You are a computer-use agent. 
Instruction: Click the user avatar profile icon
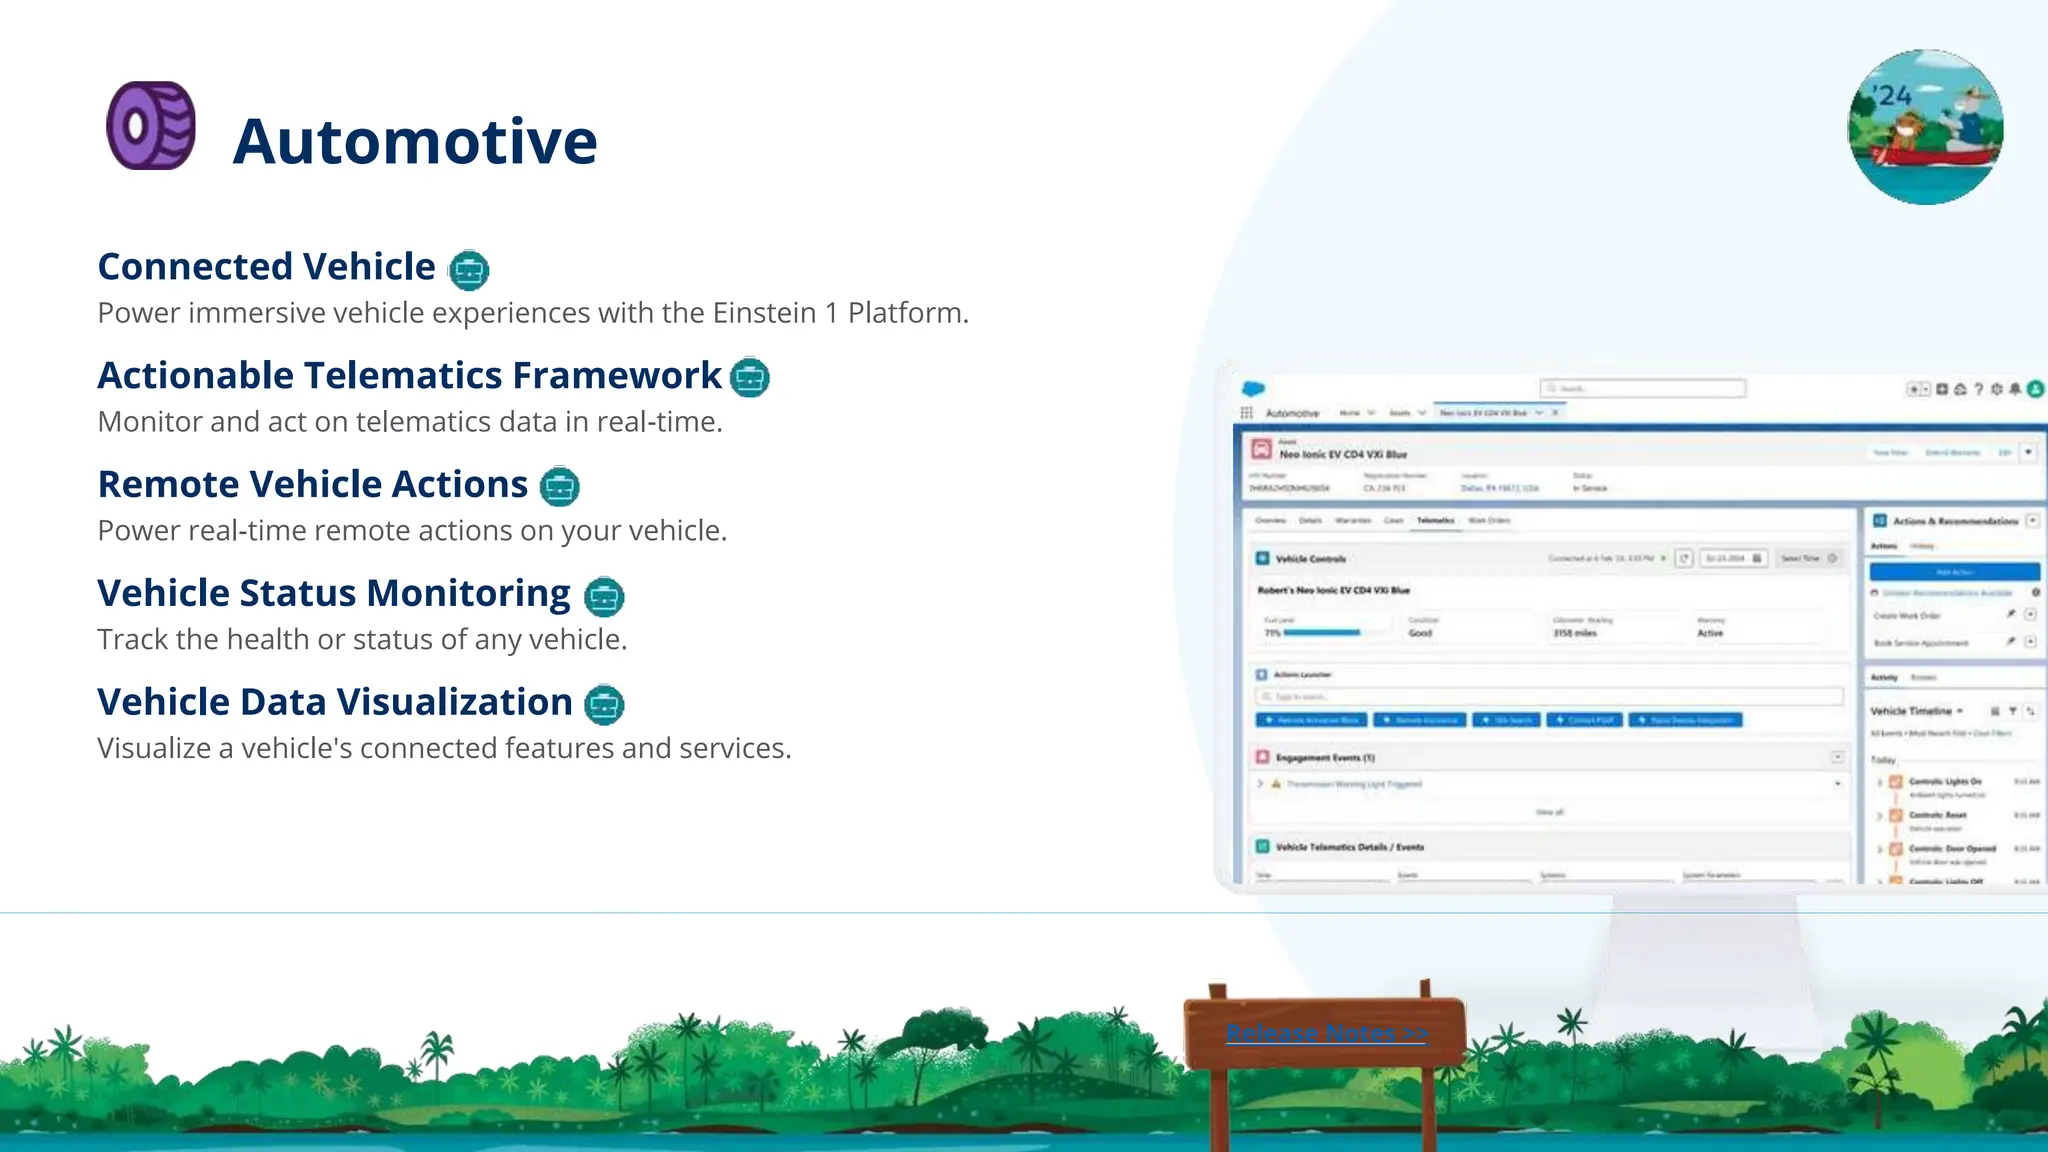pyautogui.click(x=2035, y=389)
